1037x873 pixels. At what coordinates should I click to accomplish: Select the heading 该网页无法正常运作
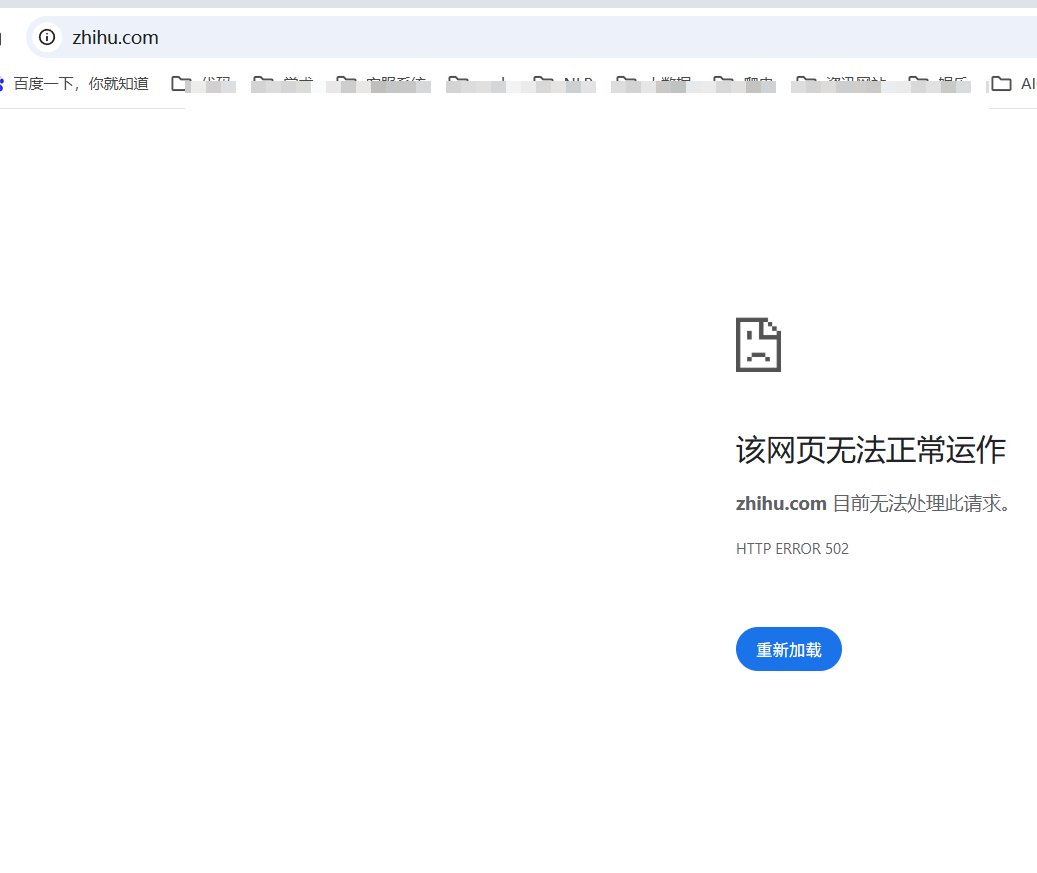pos(870,450)
